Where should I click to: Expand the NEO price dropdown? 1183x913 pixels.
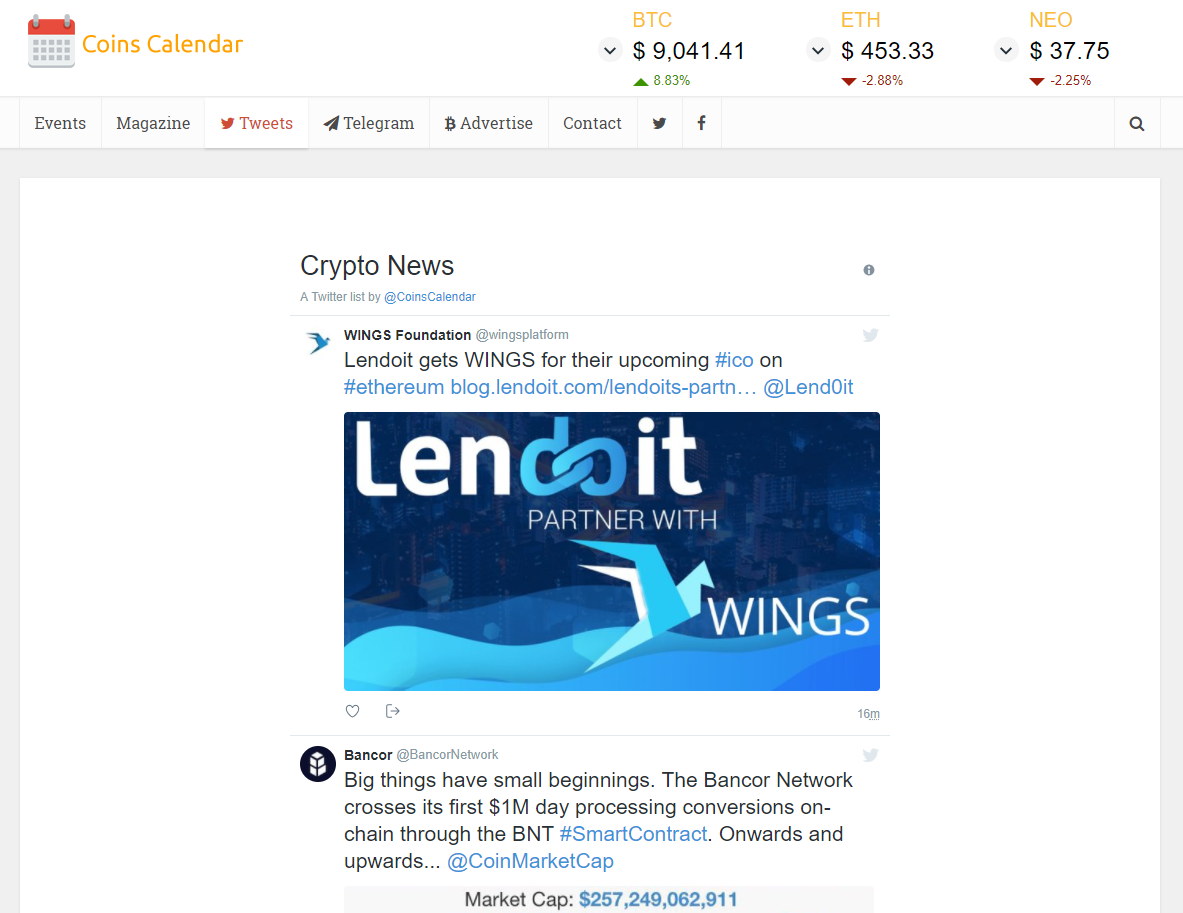1005,49
